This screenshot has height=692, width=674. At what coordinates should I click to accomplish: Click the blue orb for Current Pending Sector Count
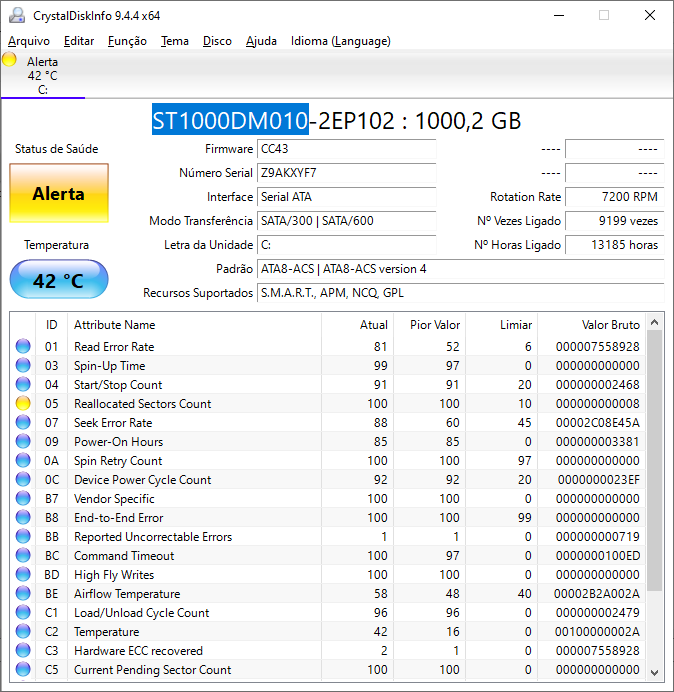(23, 669)
